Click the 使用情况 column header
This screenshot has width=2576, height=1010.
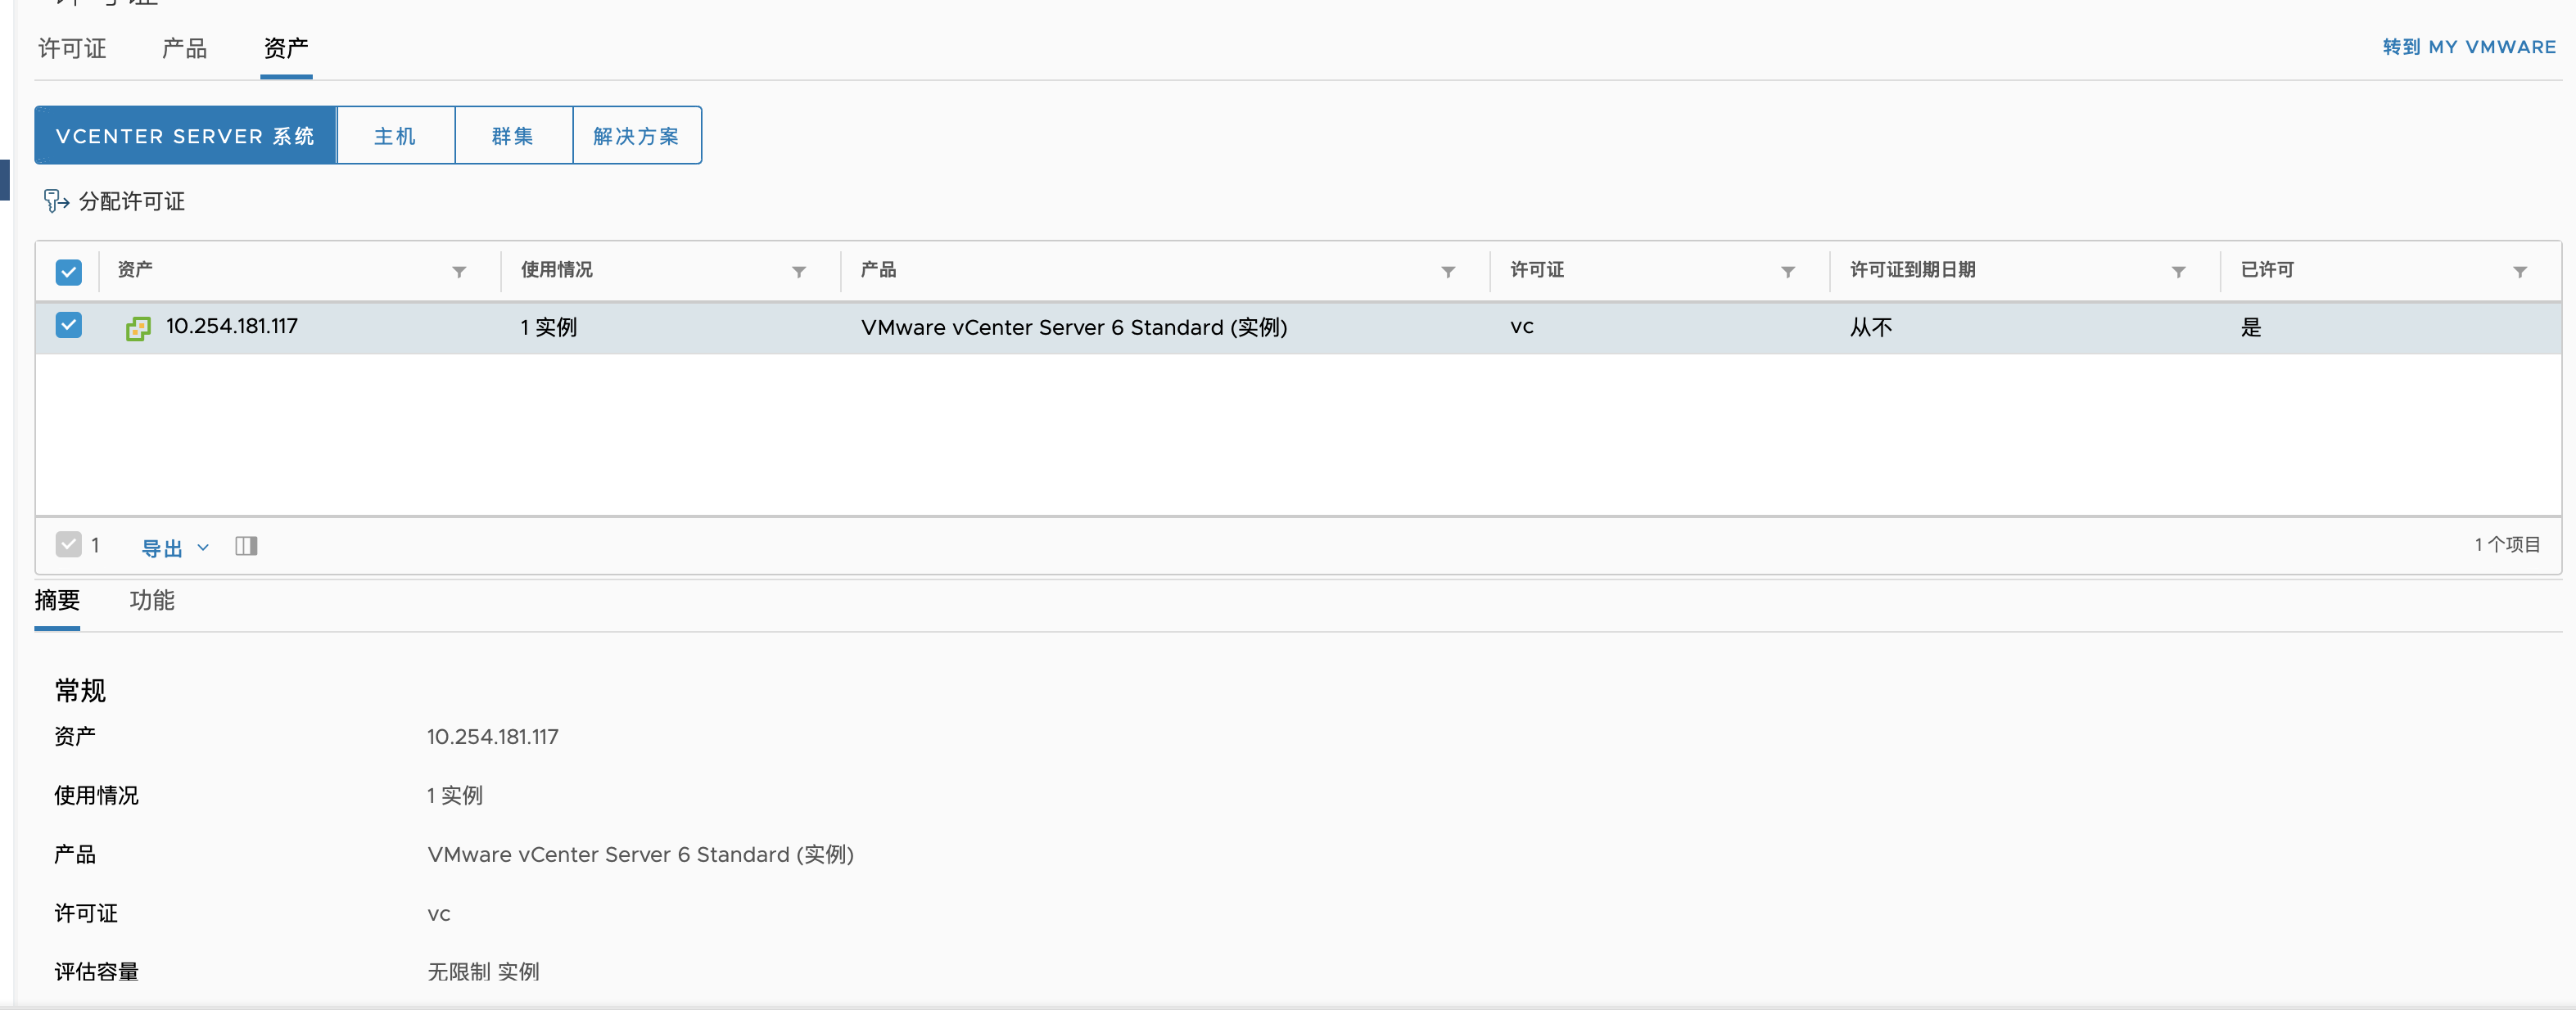556,270
